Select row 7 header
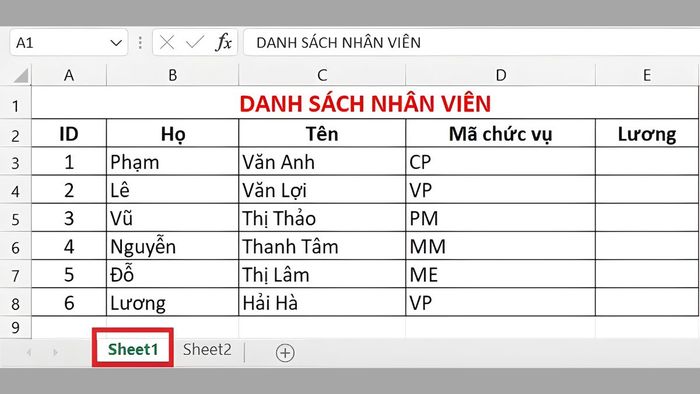The height and width of the screenshot is (394, 700). point(16,274)
